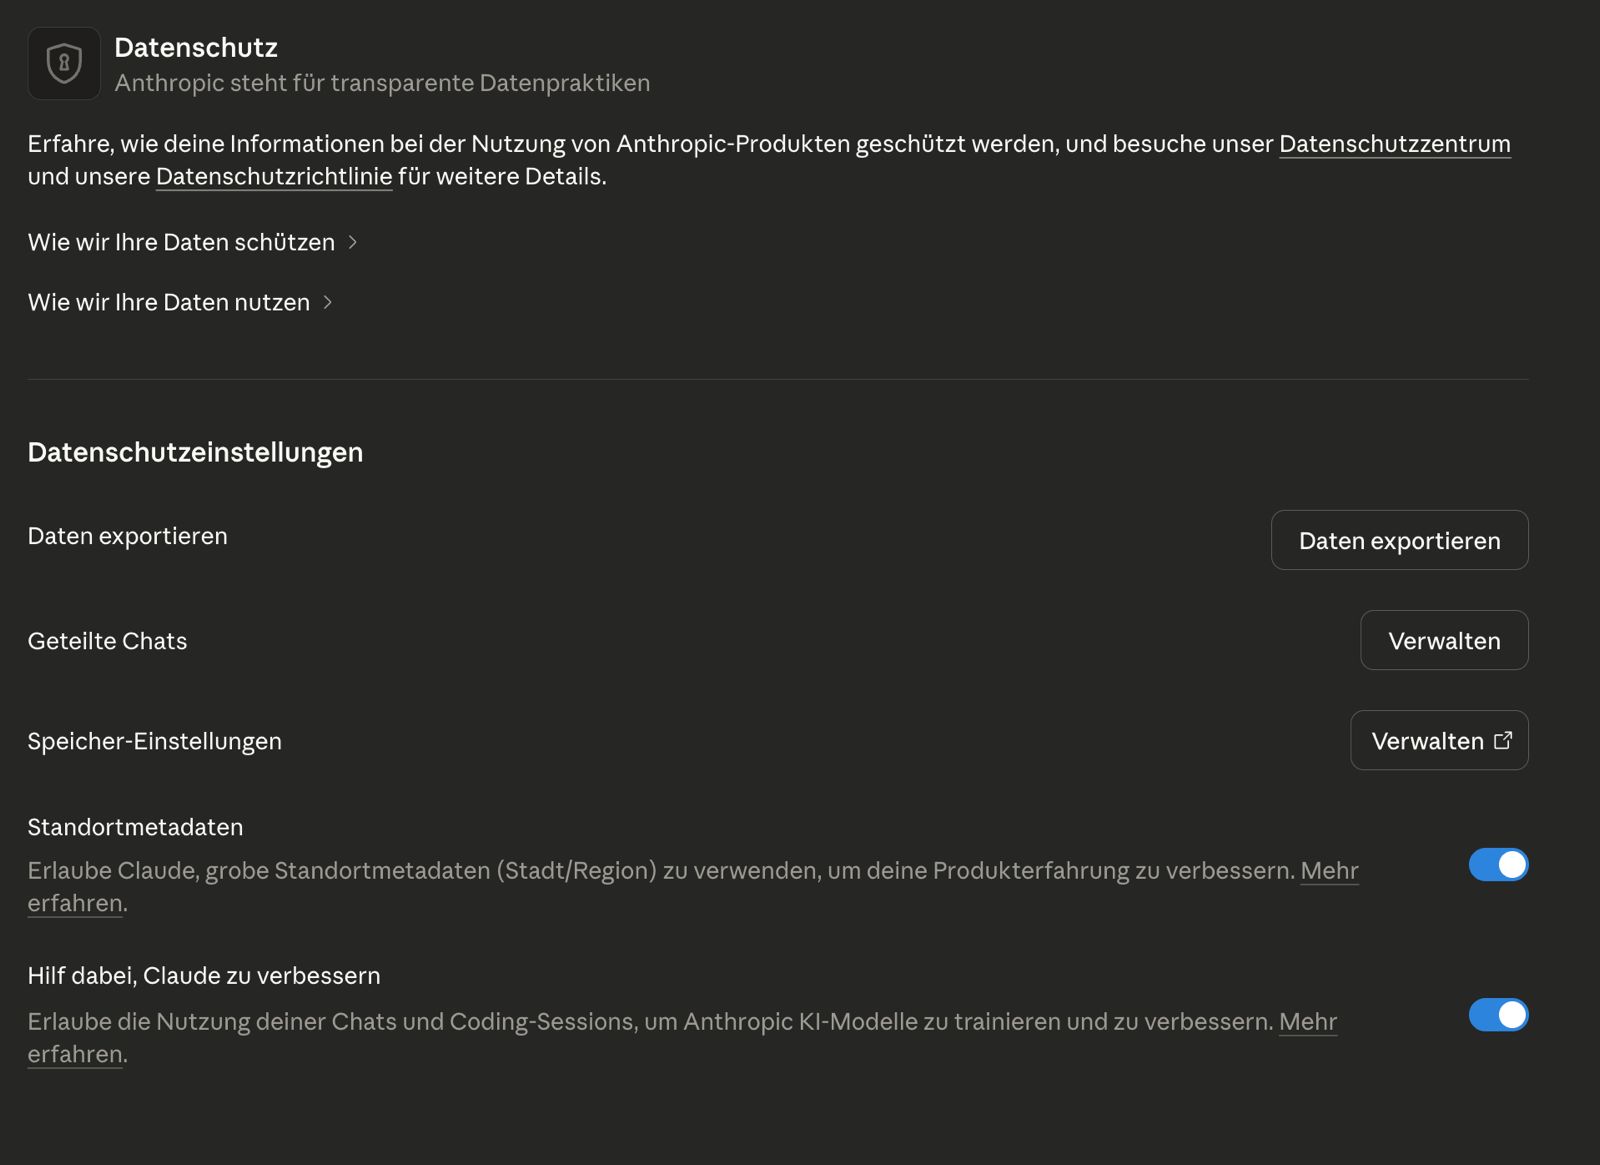Click 'Verwalten' next to Geteilte Chats
This screenshot has height=1165, width=1600.
coord(1443,640)
